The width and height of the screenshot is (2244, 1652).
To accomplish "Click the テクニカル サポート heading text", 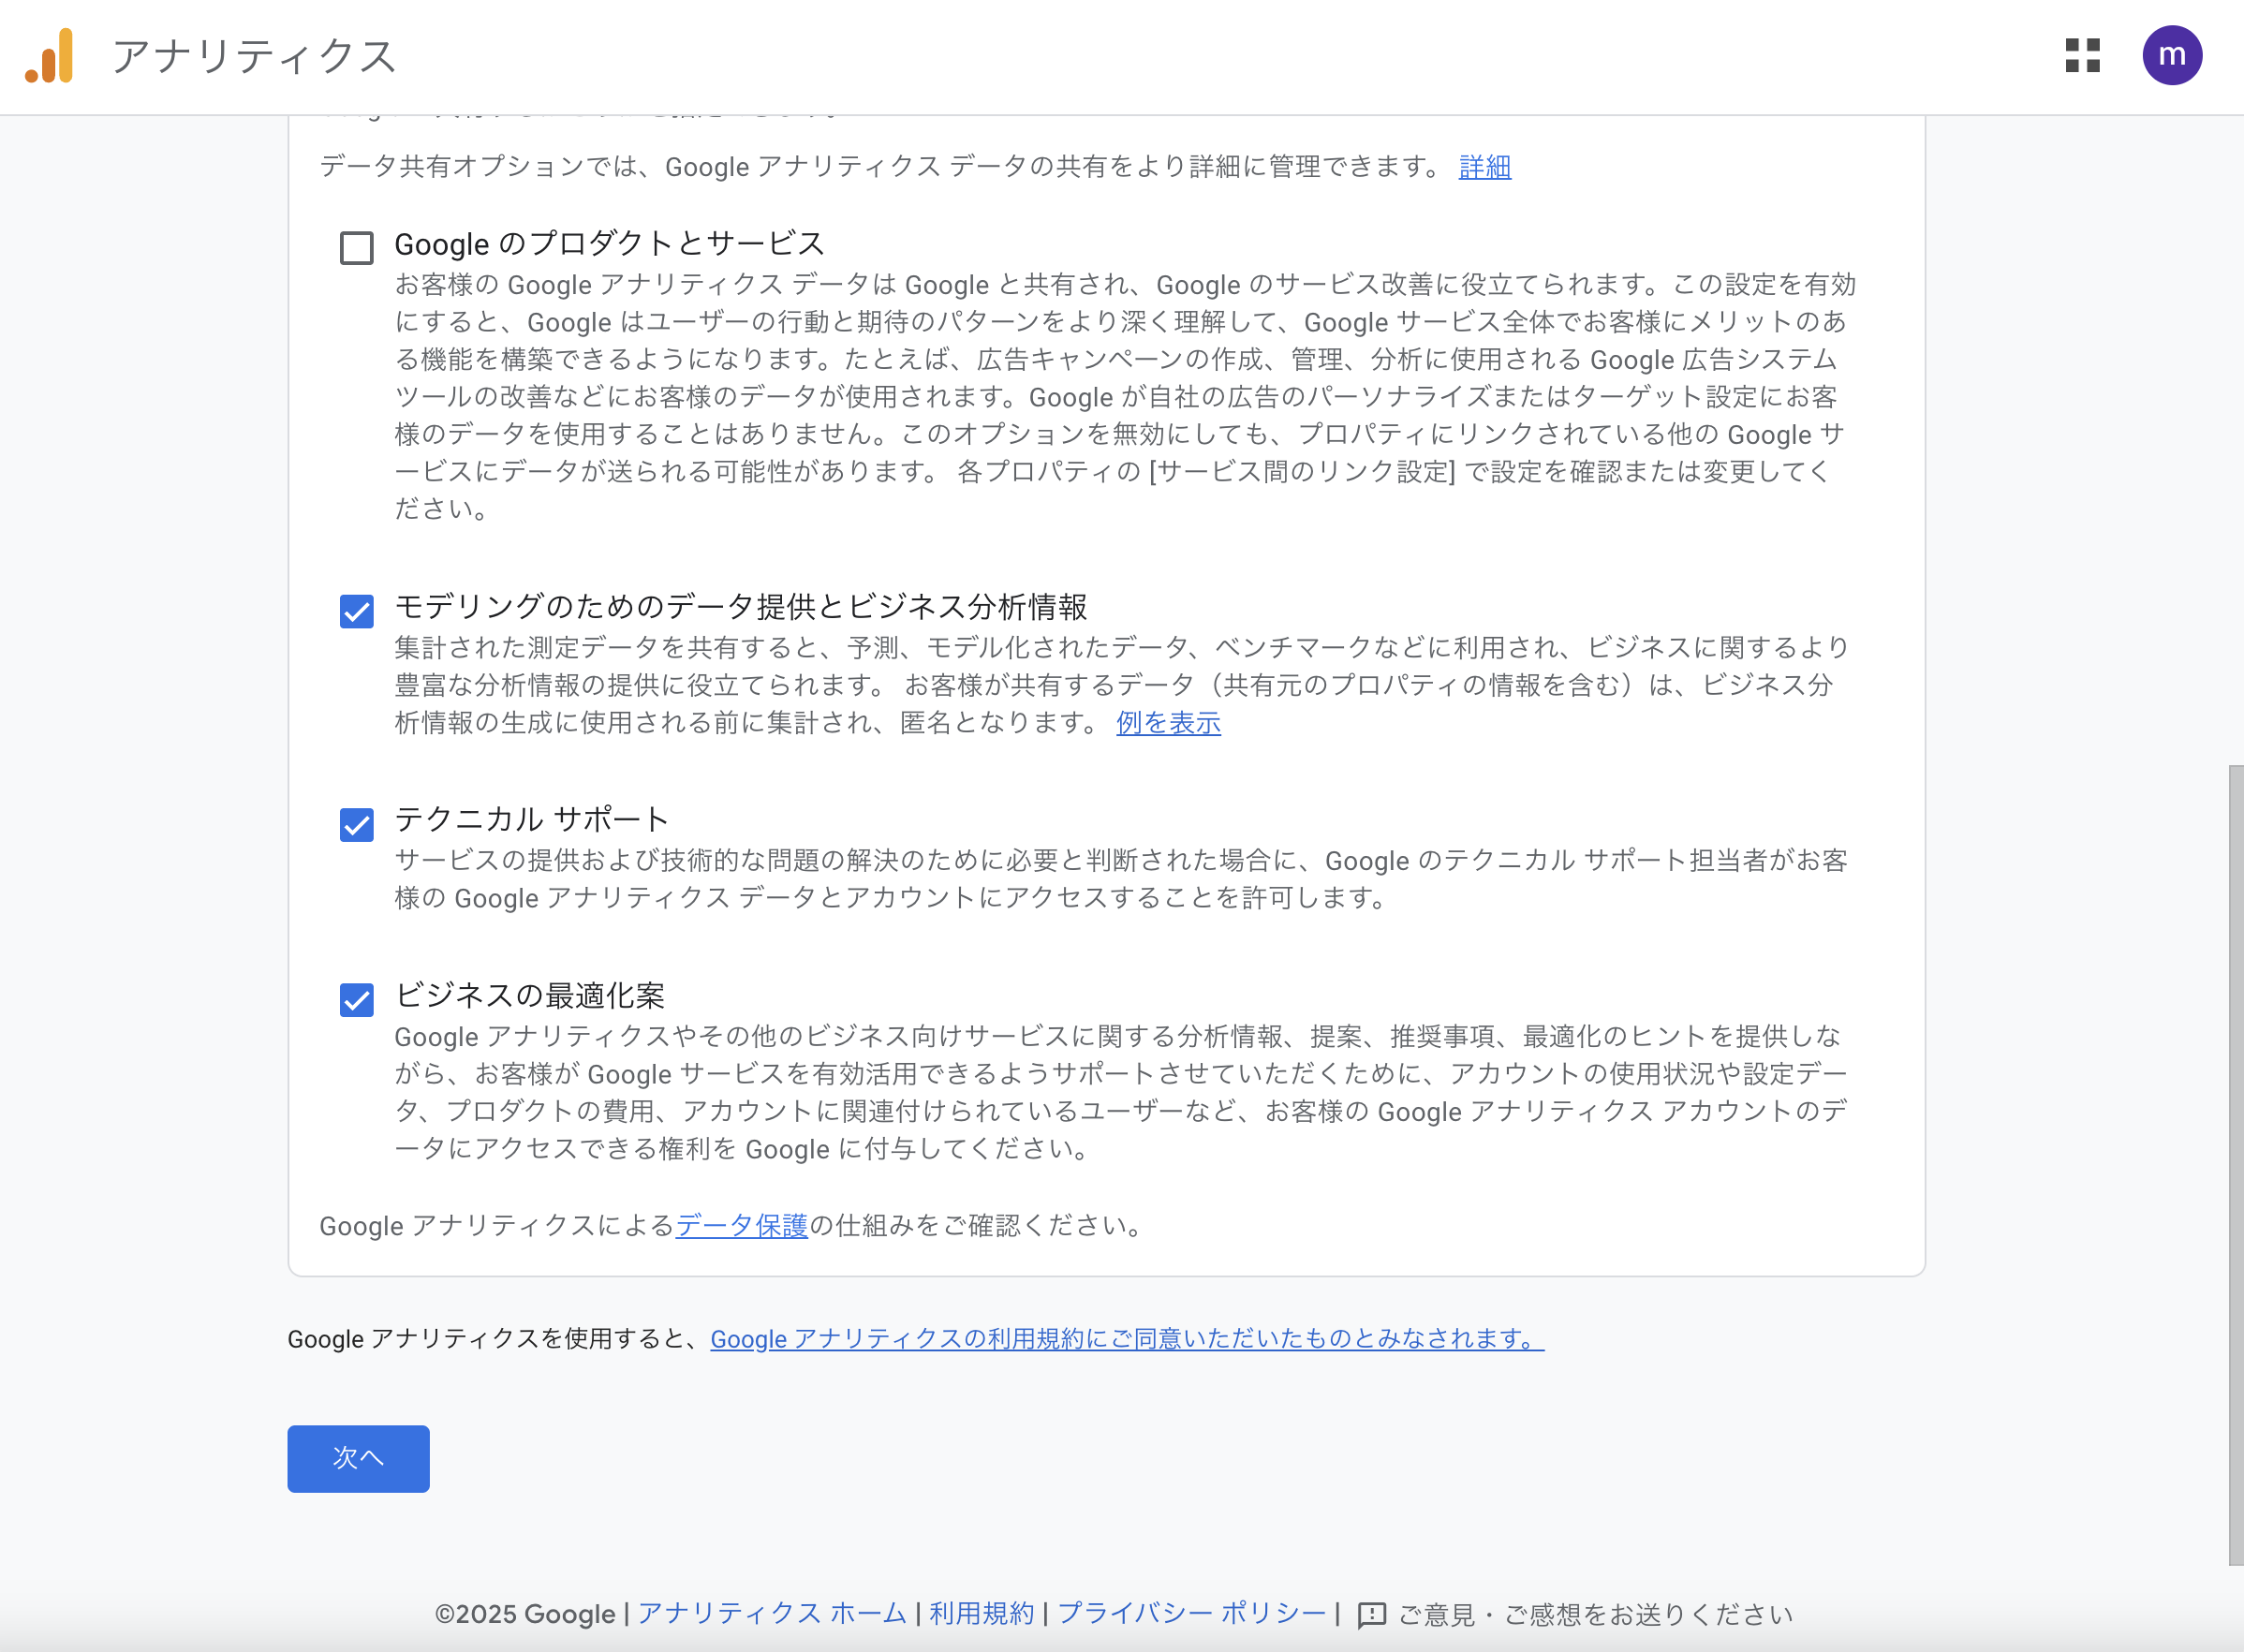I will (x=532, y=819).
